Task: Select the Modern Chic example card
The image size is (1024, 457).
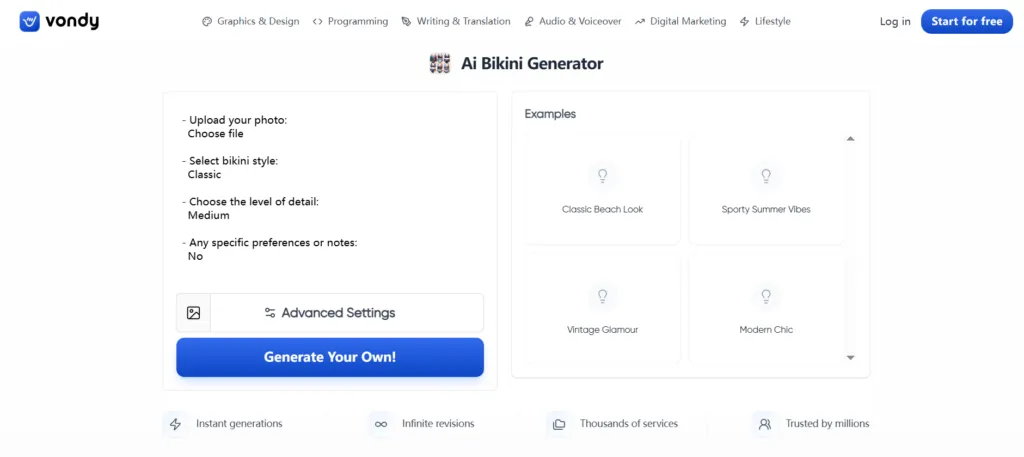Action: (x=766, y=310)
